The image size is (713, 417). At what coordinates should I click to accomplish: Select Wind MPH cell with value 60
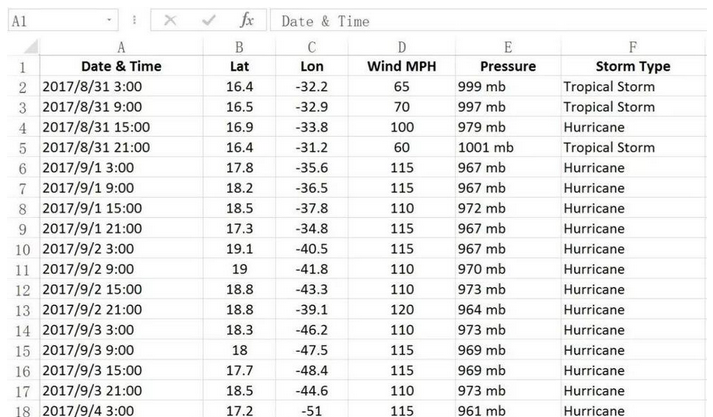402,147
